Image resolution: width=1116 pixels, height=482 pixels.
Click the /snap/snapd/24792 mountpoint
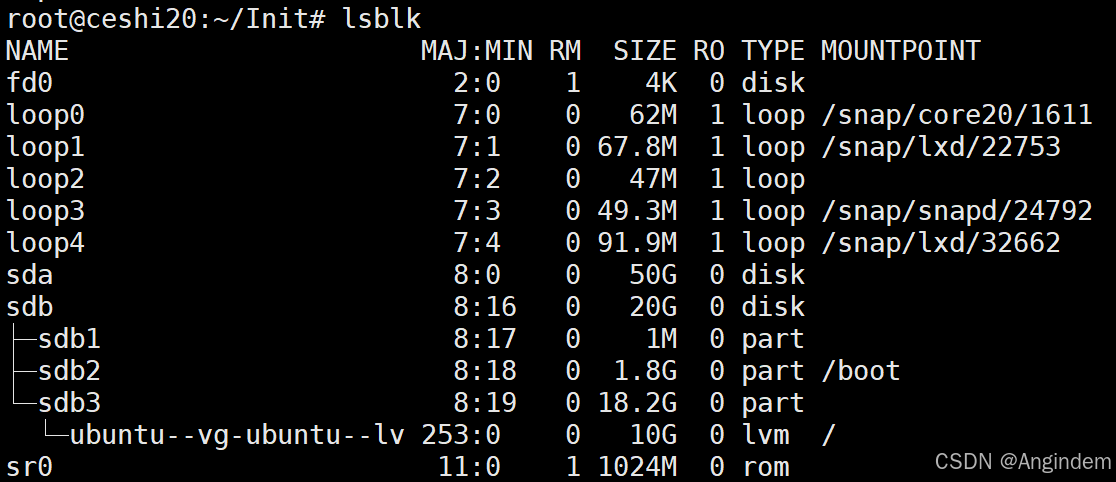pyautogui.click(x=957, y=211)
